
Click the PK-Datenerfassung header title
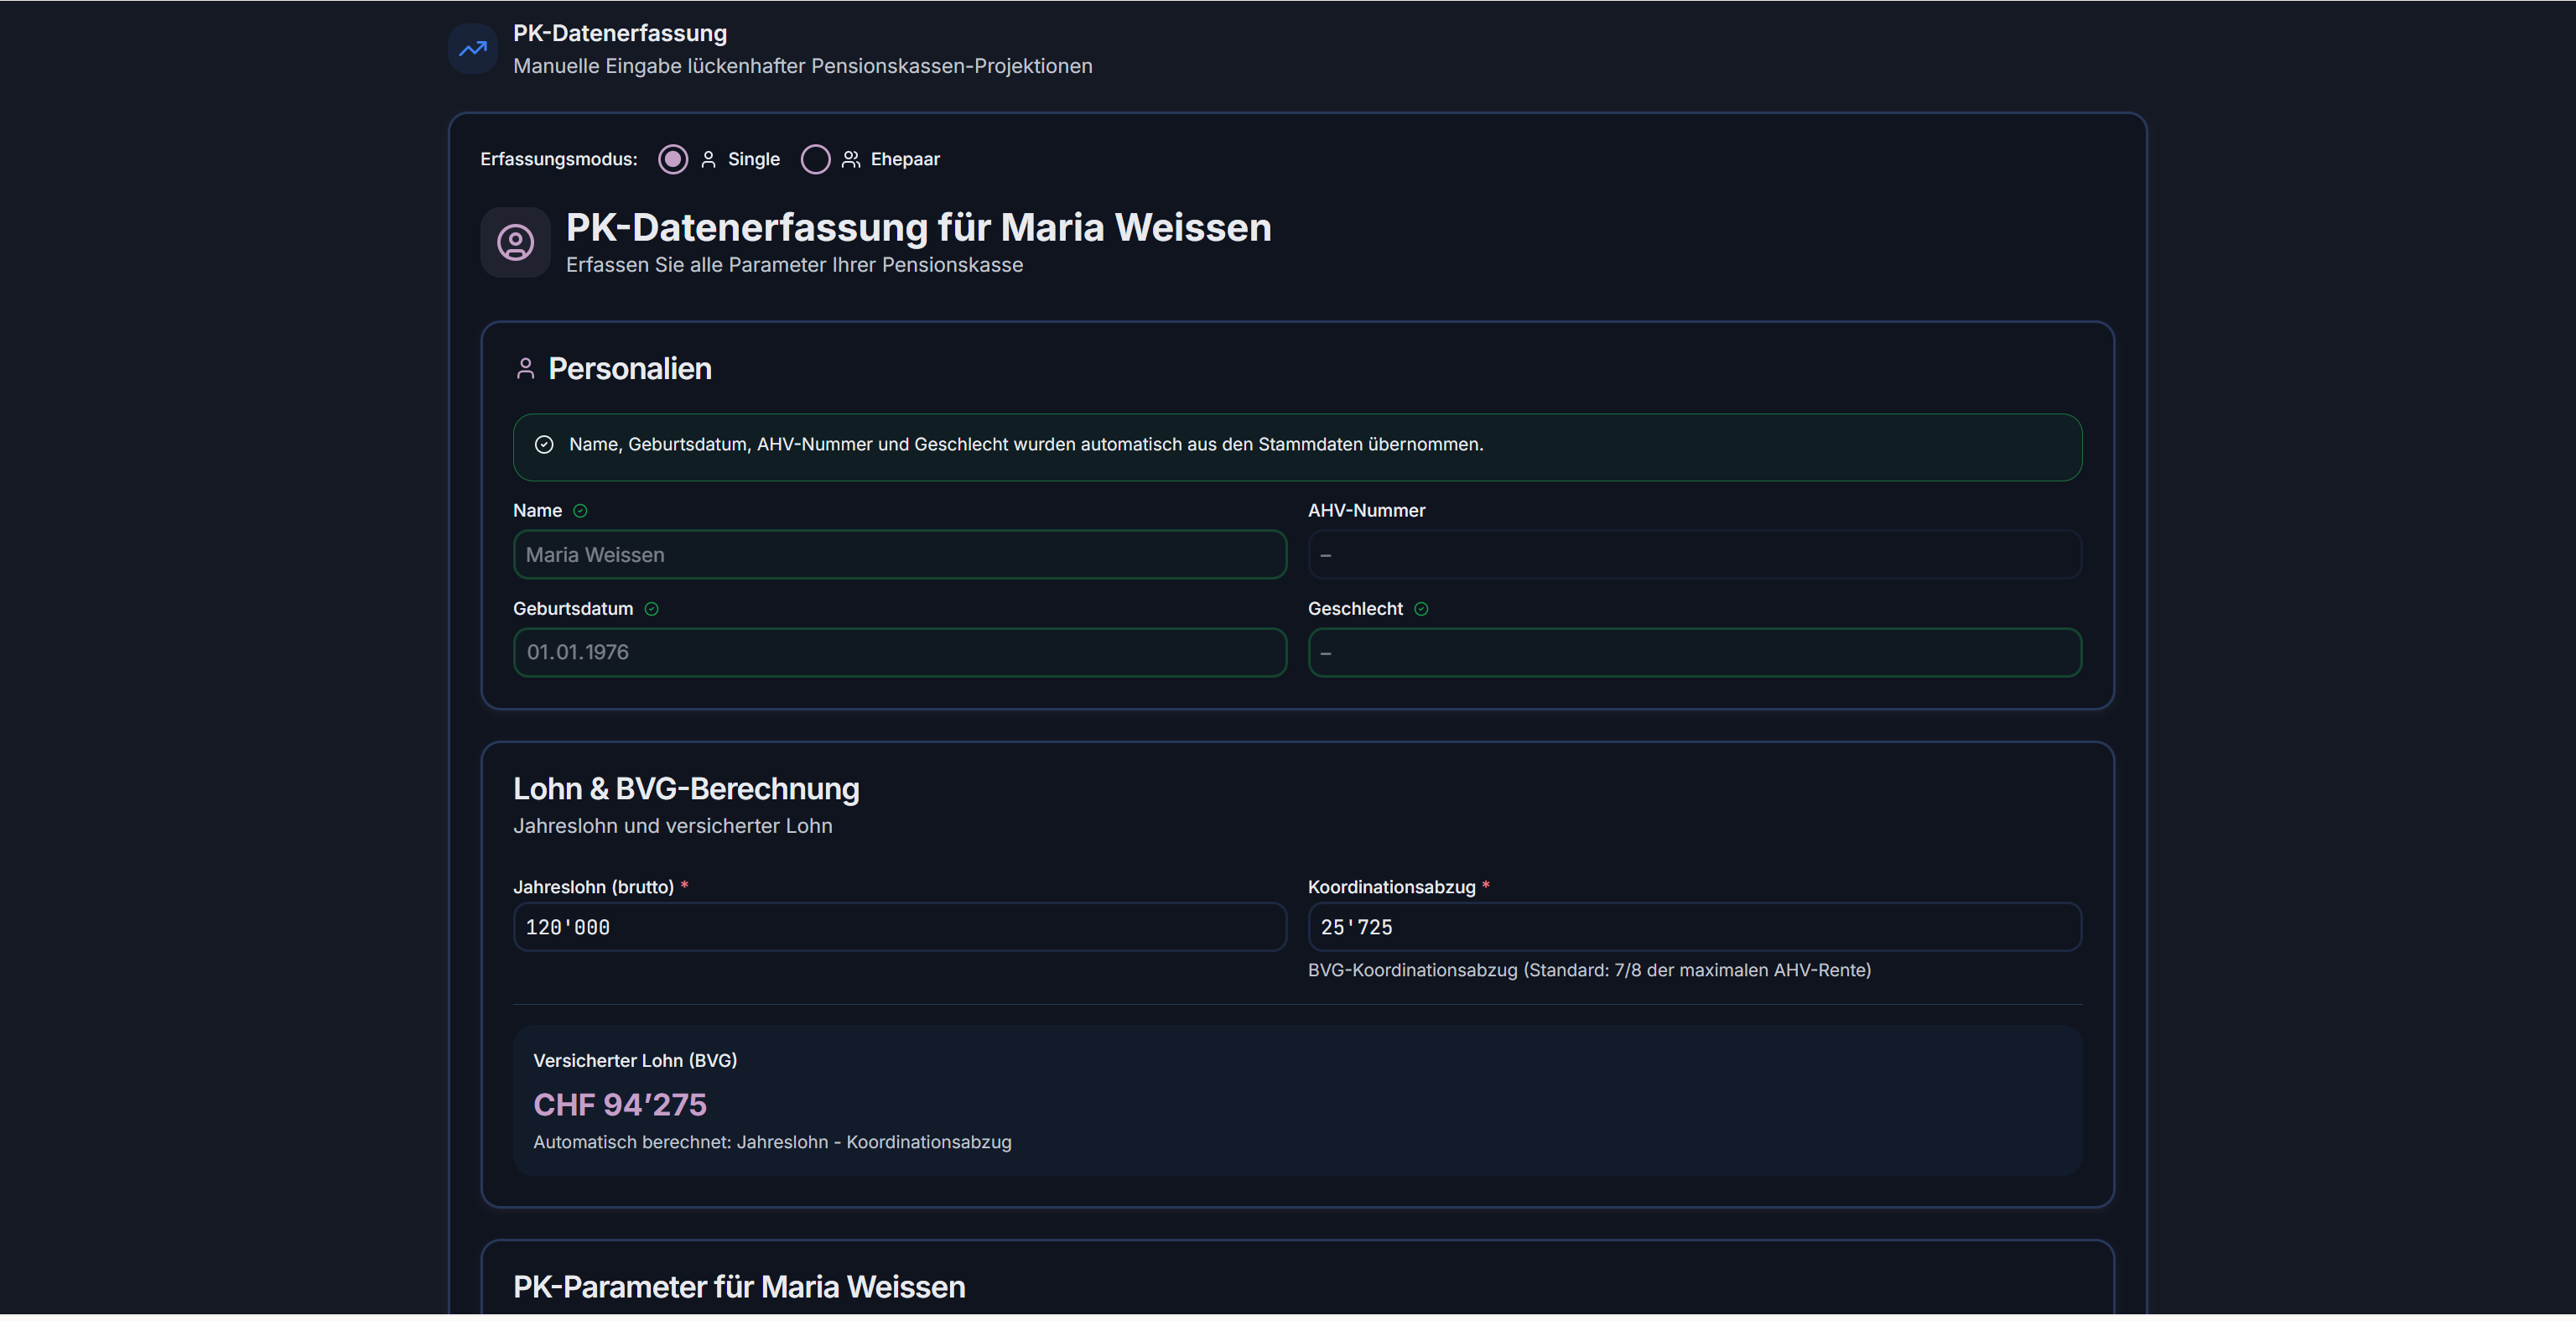[619, 33]
